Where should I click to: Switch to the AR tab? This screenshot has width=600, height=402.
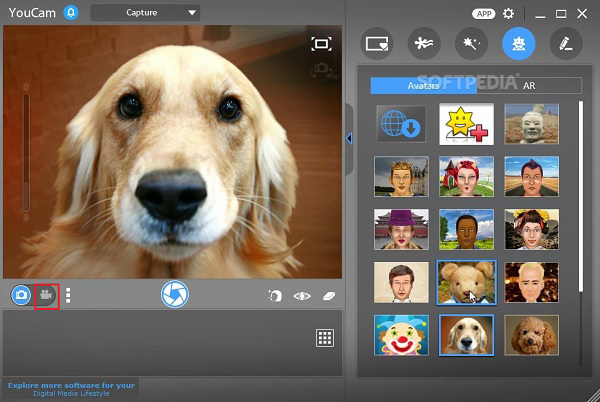(x=528, y=86)
